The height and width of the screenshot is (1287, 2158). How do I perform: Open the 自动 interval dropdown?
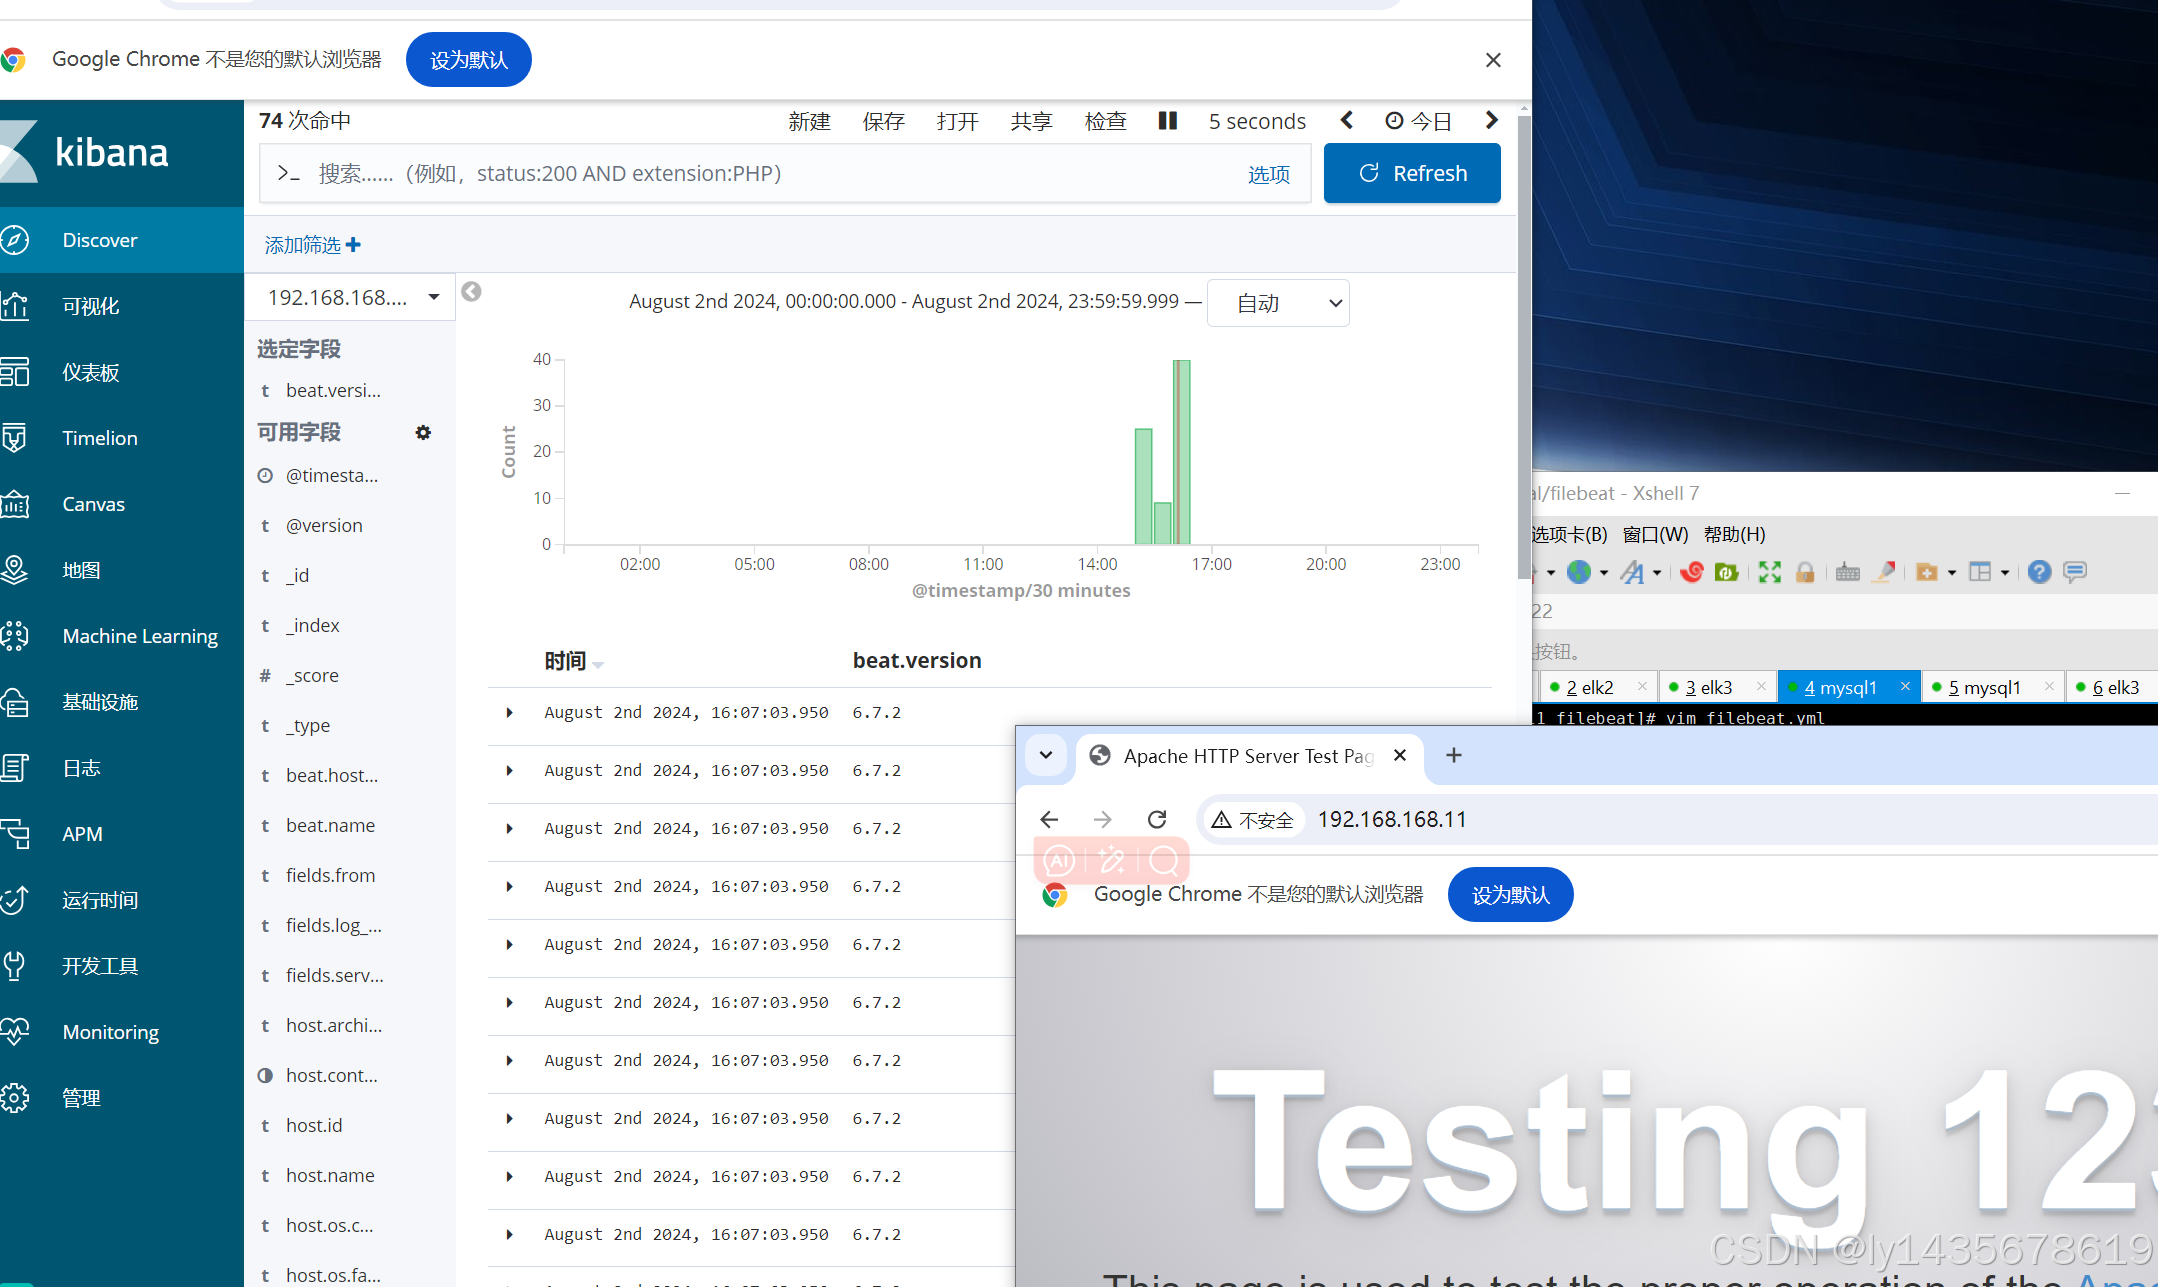pyautogui.click(x=1277, y=303)
